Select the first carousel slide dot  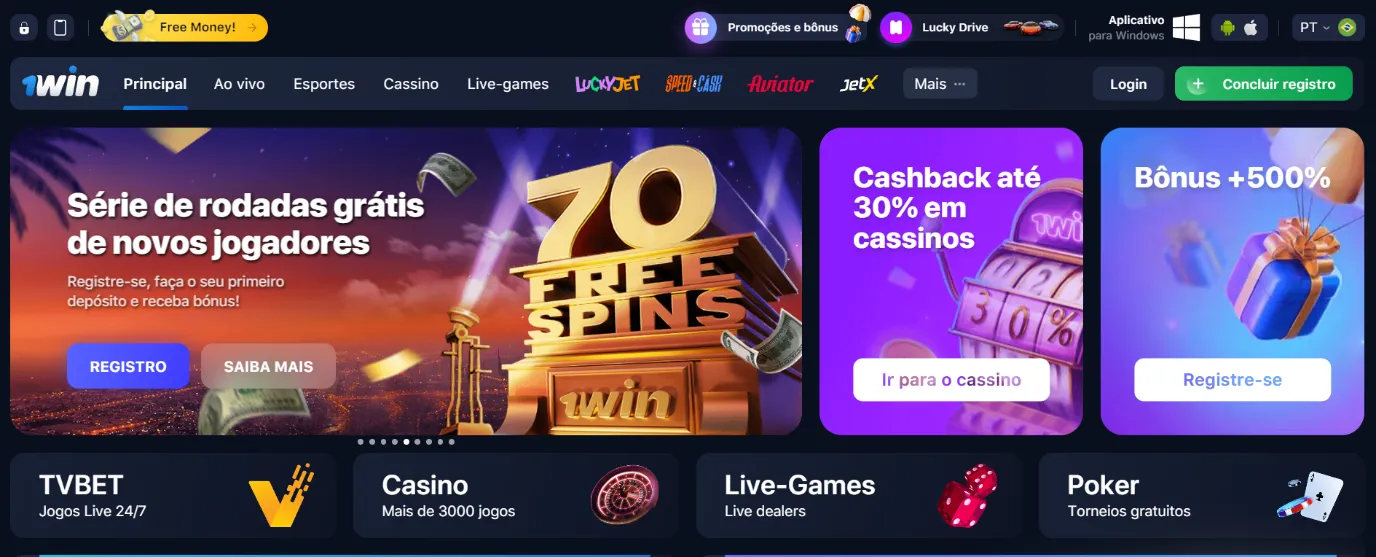point(361,441)
